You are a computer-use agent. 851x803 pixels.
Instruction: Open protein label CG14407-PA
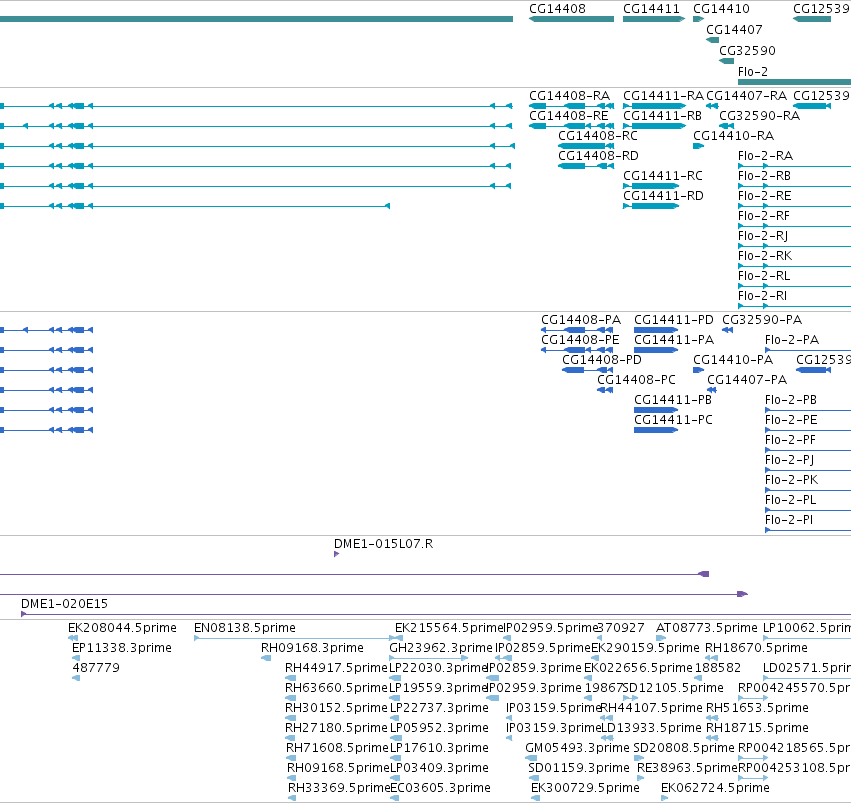pos(747,380)
